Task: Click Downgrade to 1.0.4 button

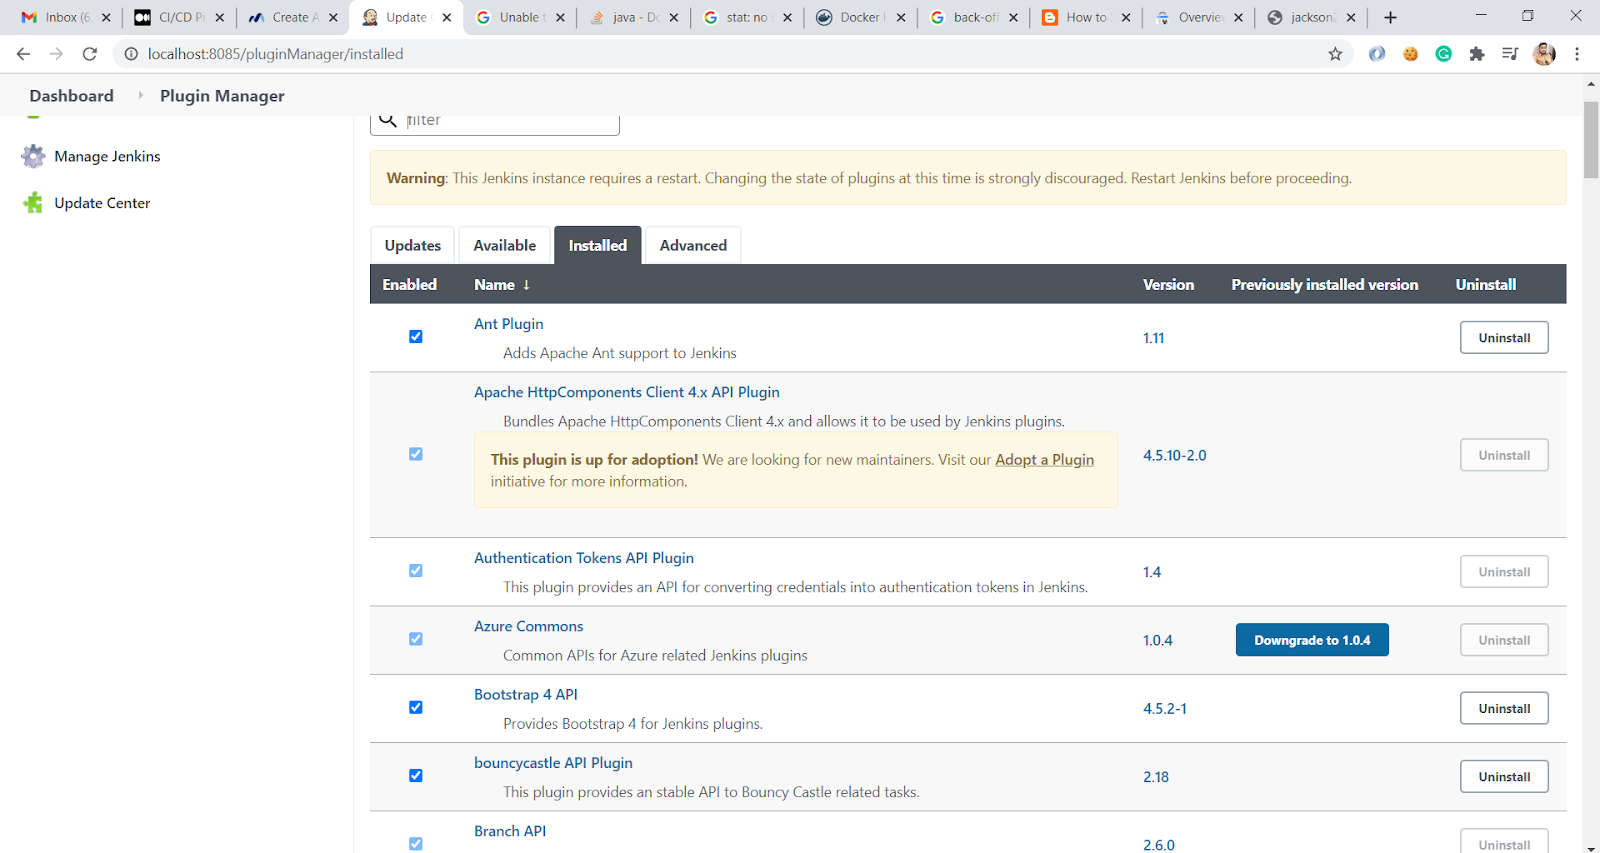Action: (x=1312, y=640)
